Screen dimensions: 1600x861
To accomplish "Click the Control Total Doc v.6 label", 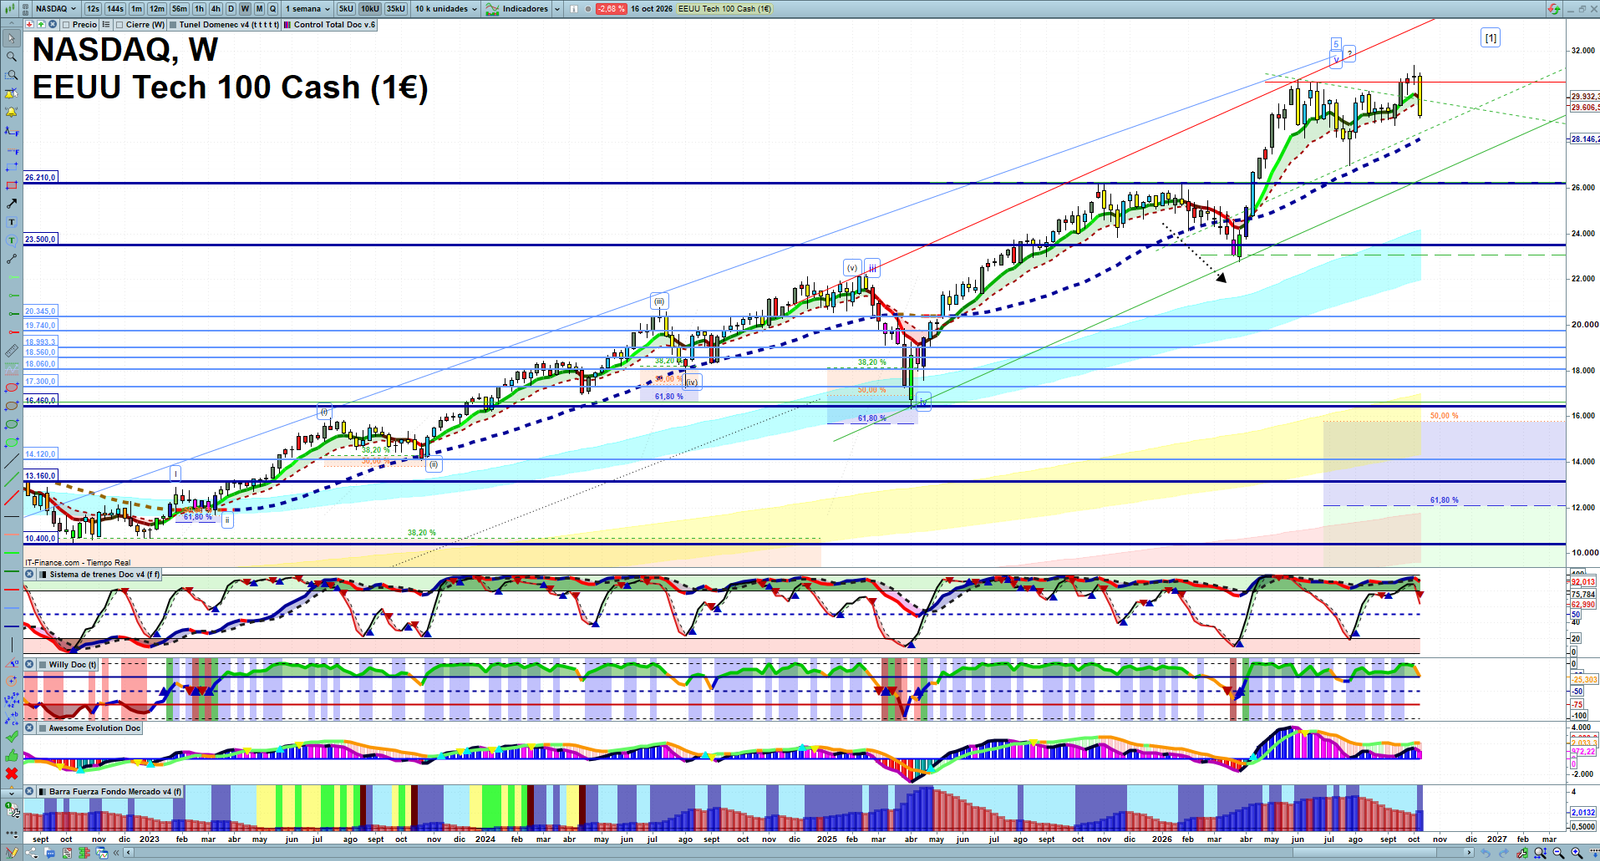I will [330, 25].
